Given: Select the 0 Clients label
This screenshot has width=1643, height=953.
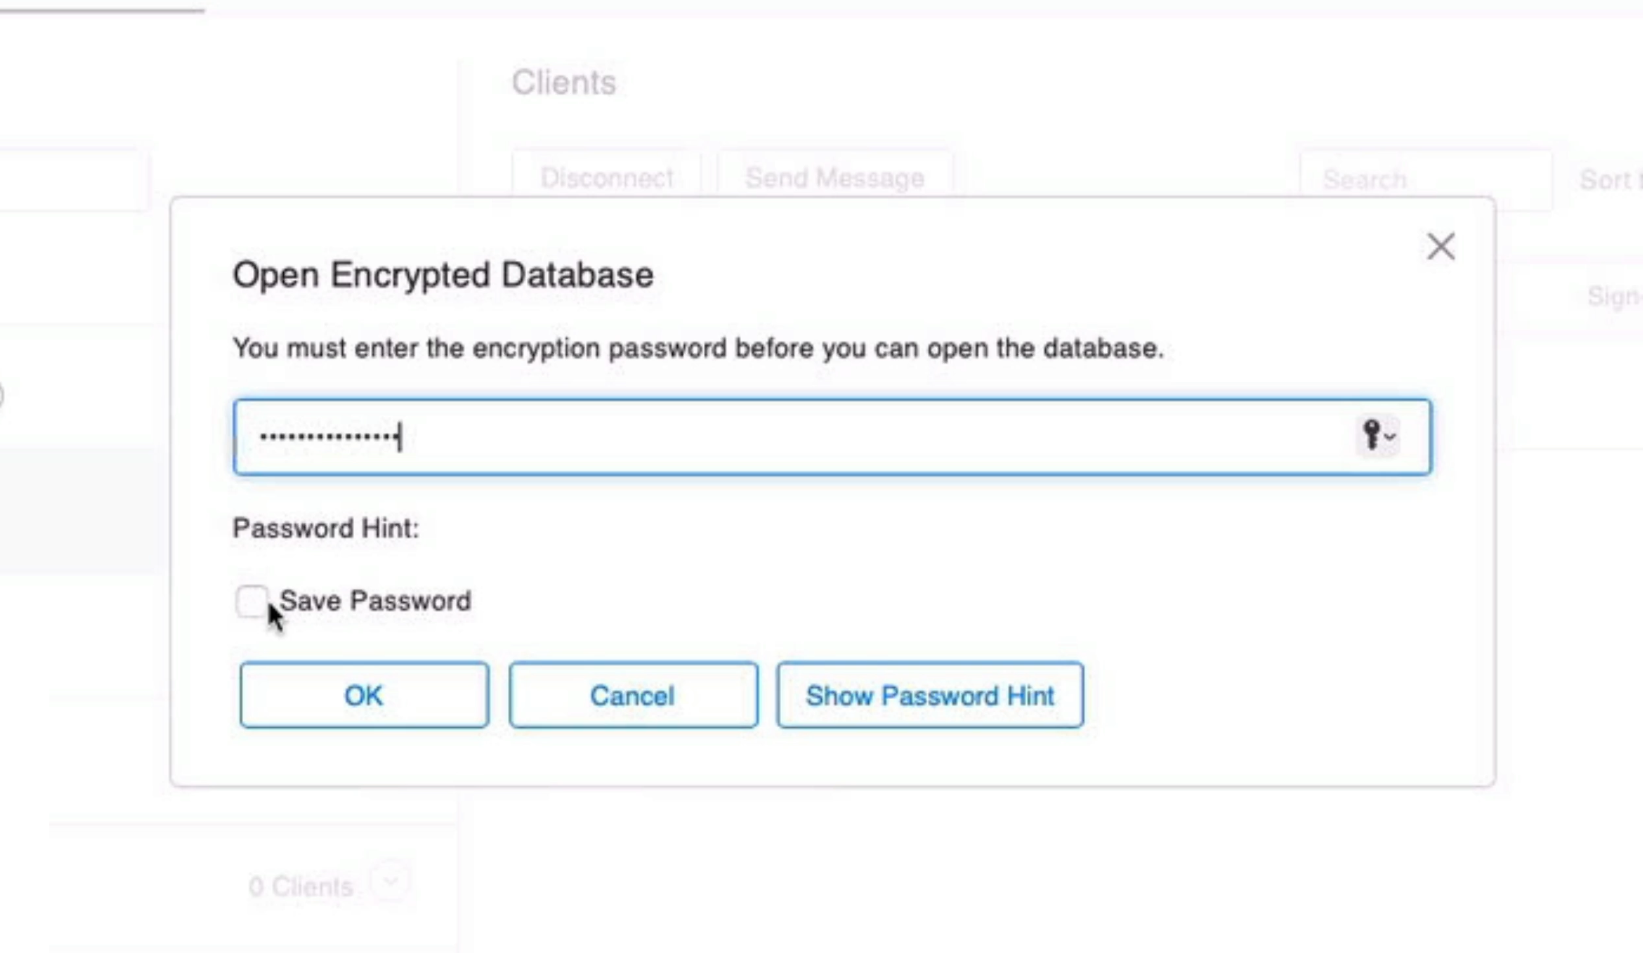Looking at the screenshot, I should [x=302, y=884].
